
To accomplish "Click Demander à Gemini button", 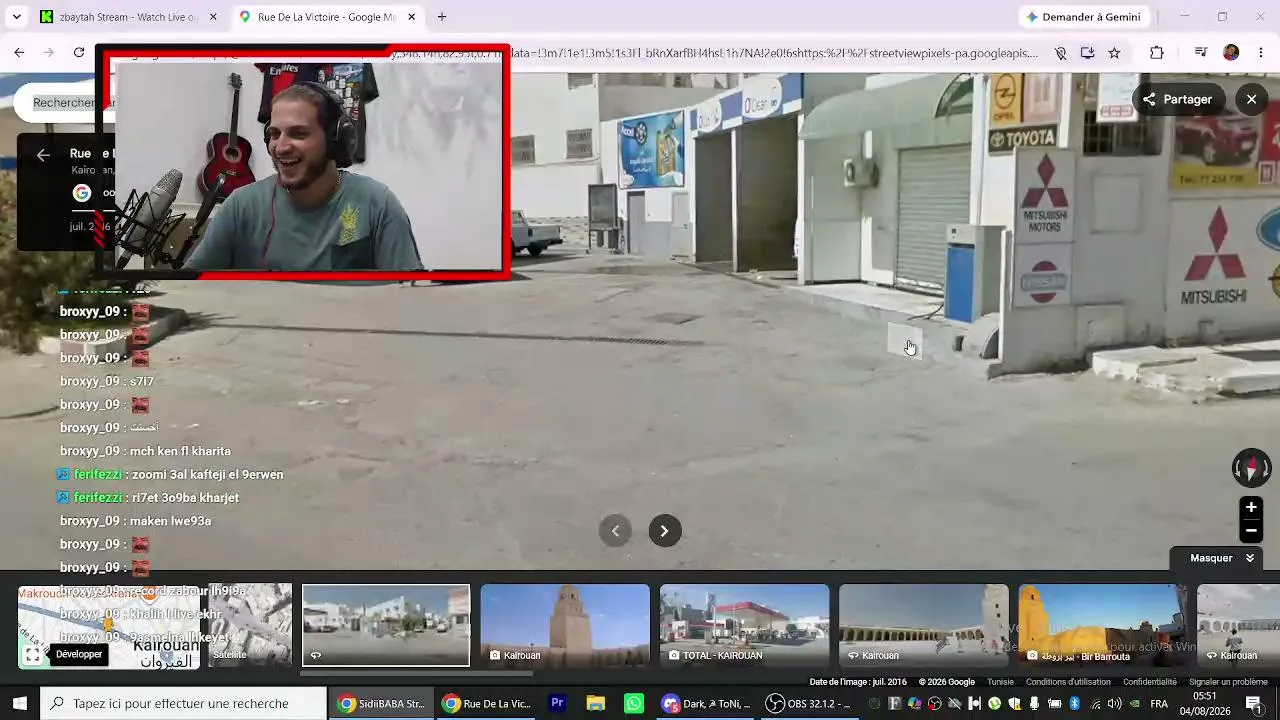I will pos(1083,17).
